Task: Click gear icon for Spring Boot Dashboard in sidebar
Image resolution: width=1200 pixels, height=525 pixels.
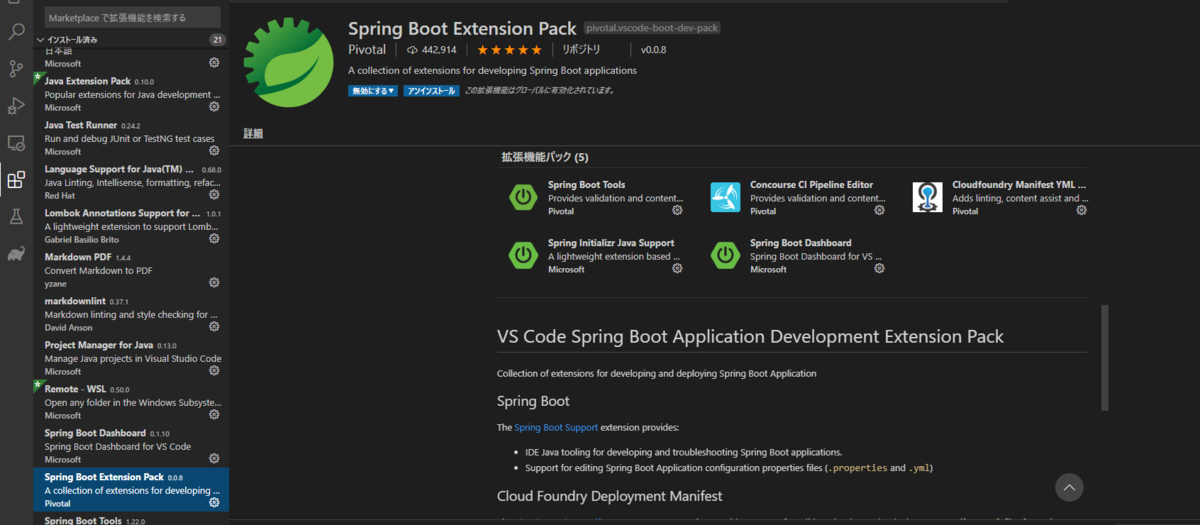Action: 214,459
